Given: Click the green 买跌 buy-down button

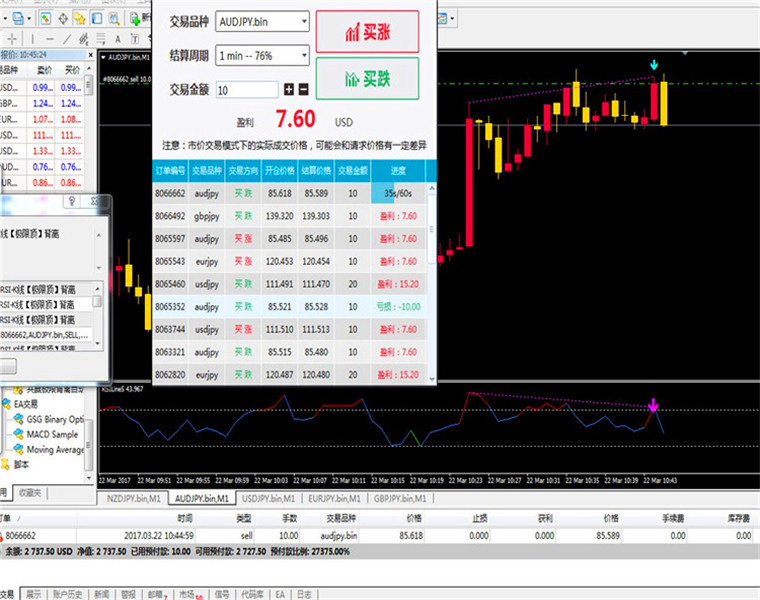Looking at the screenshot, I should pos(367,79).
